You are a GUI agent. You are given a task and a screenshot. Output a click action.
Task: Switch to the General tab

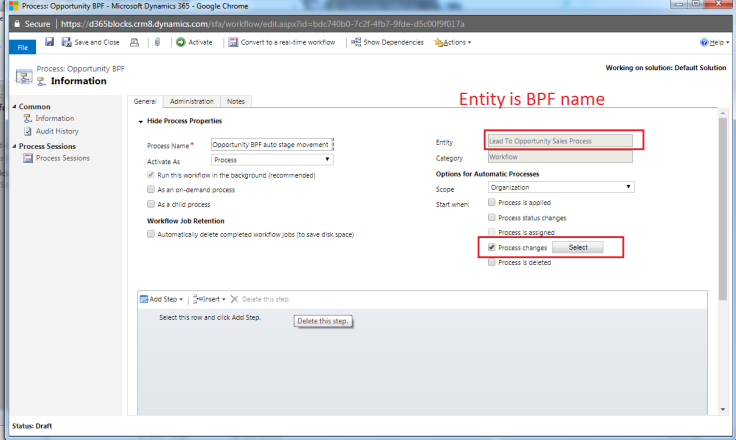coord(145,101)
